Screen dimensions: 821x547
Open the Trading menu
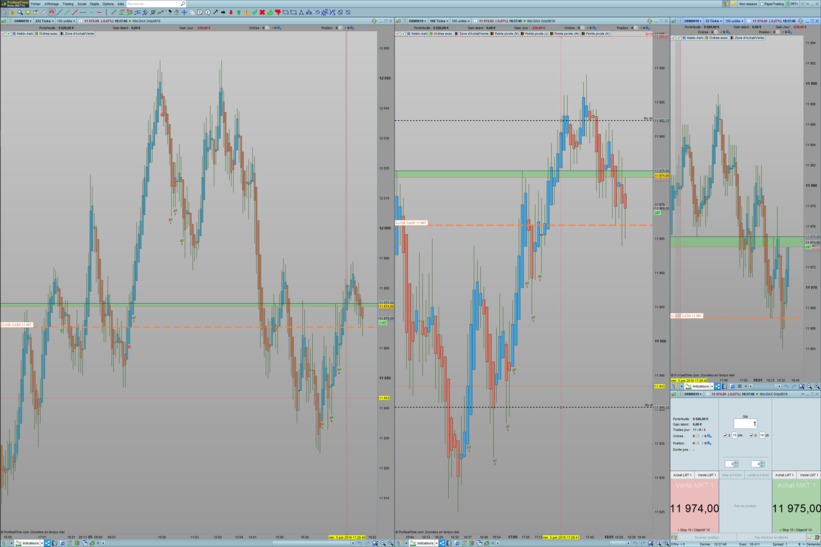(68, 4)
